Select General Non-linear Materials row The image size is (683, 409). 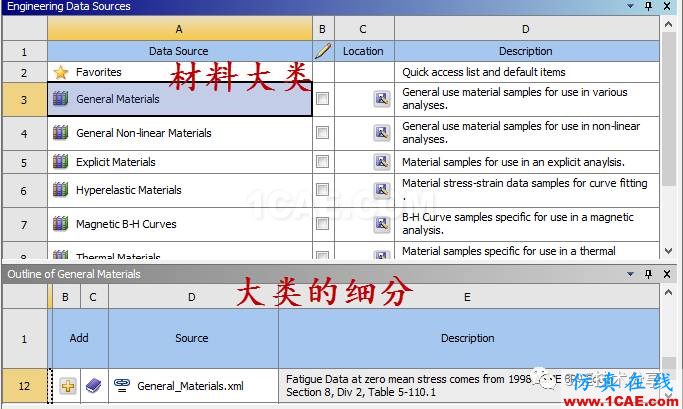[x=180, y=133]
